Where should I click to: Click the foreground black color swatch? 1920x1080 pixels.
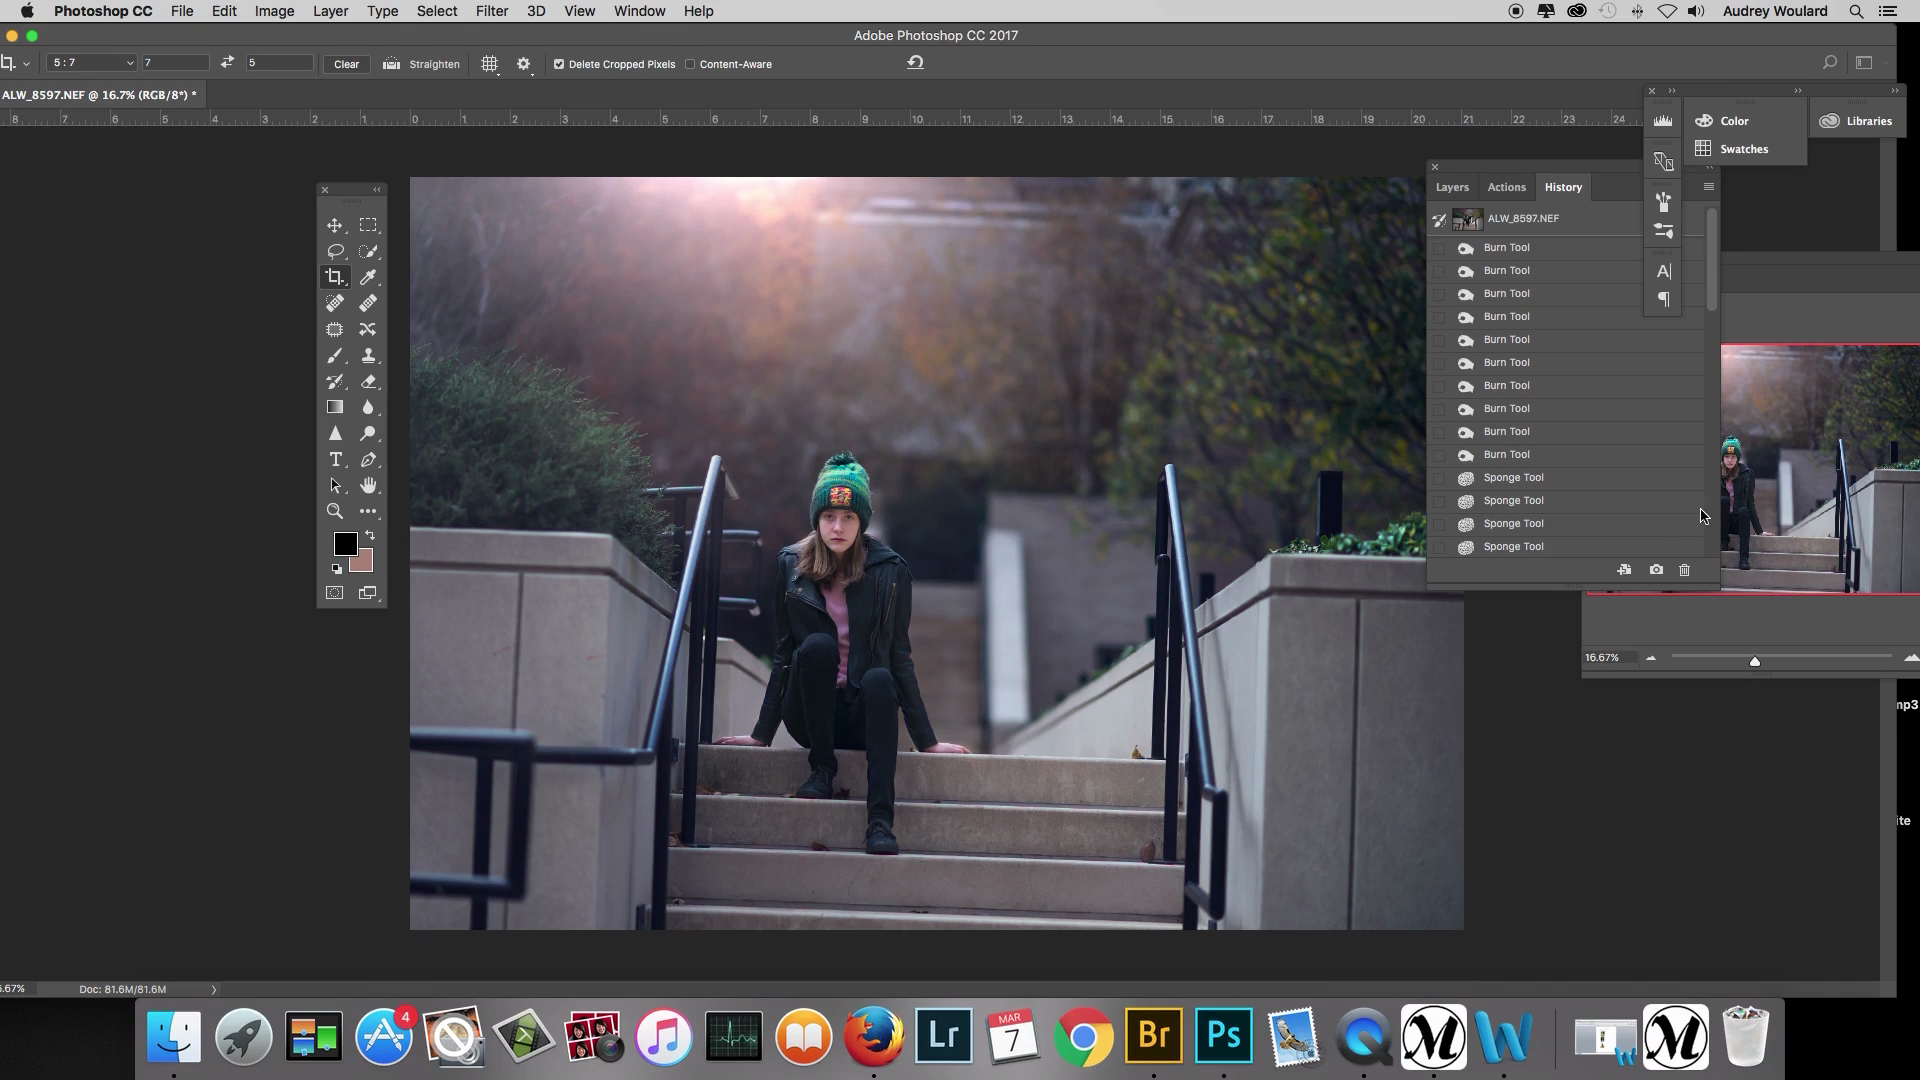point(345,544)
